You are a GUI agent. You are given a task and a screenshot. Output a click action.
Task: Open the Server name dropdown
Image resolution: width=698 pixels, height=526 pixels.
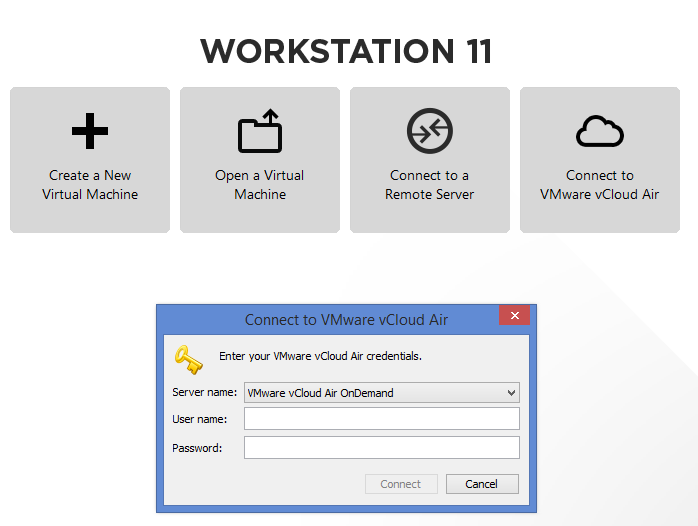point(382,392)
